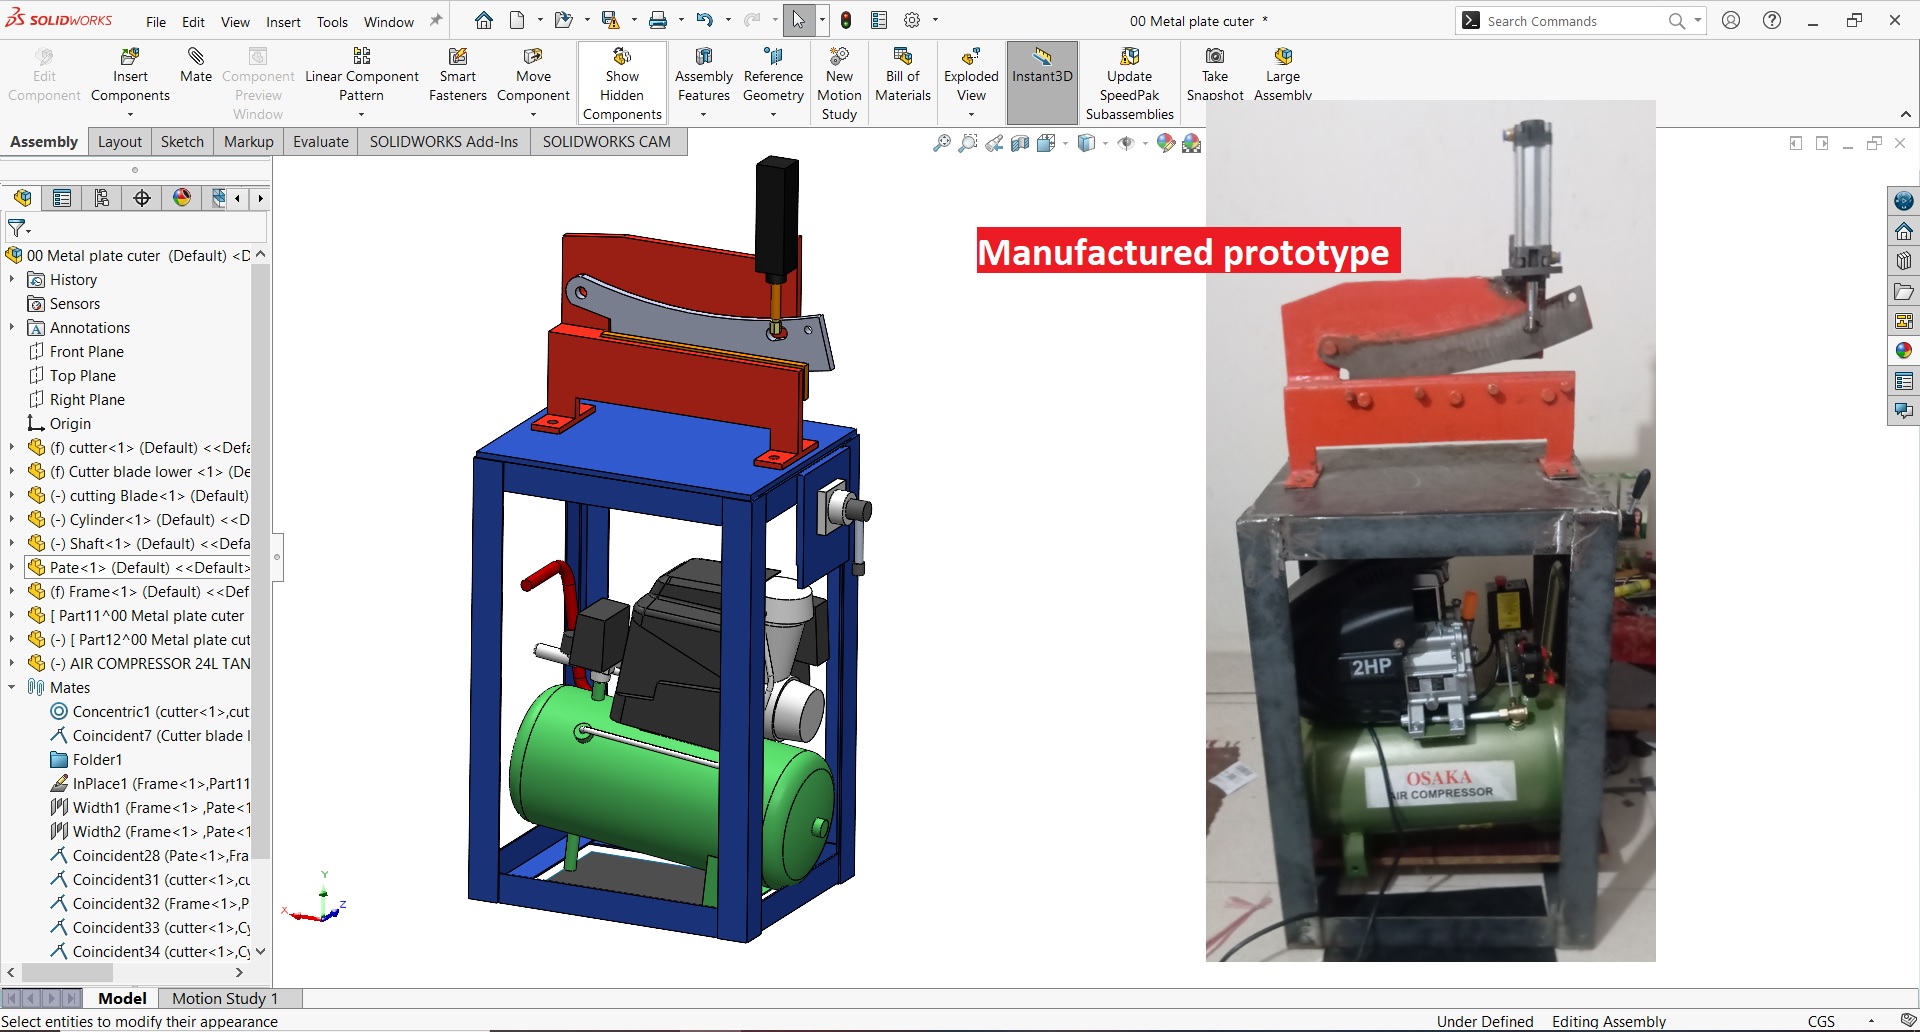Collapse the Mates folder
The height and width of the screenshot is (1032, 1920).
pos(11,688)
